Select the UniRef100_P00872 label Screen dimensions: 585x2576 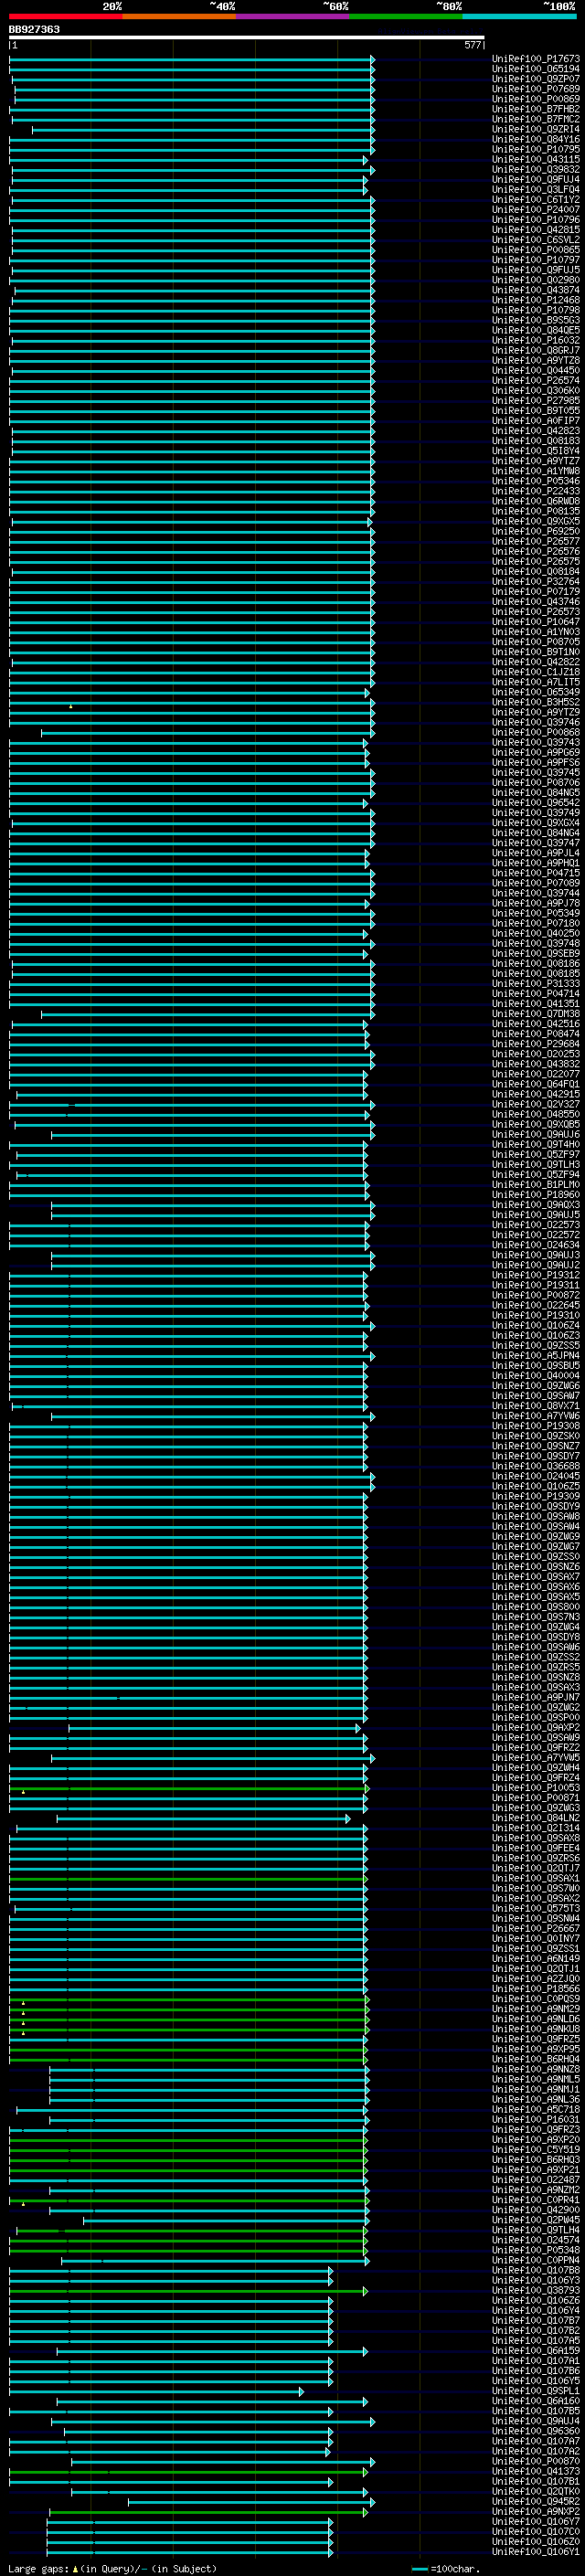pyautogui.click(x=536, y=1295)
